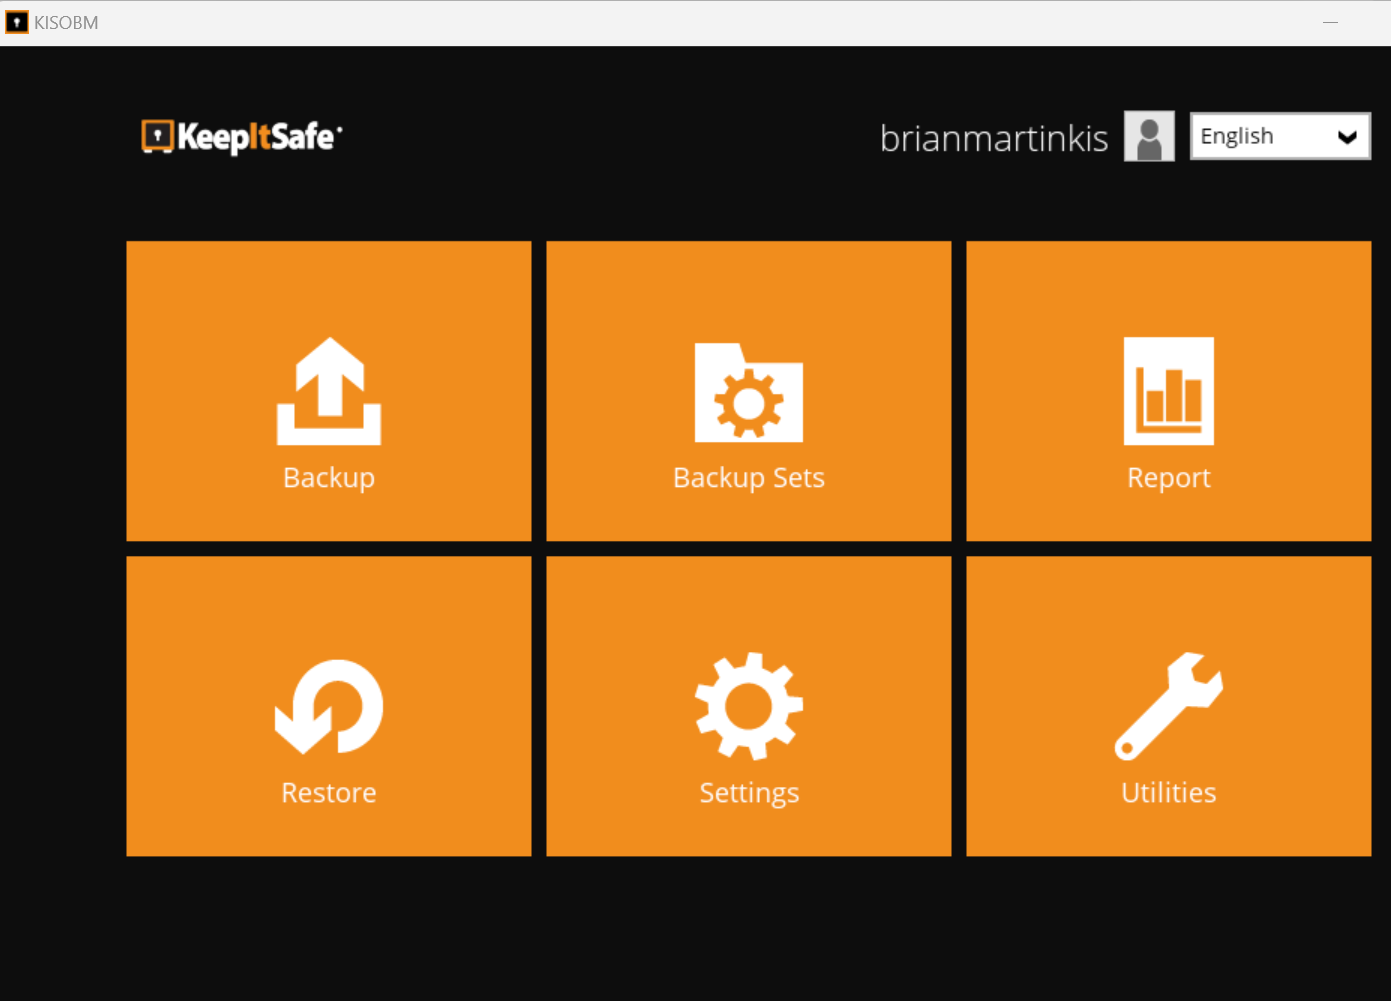Click the Utilities text label
The width and height of the screenshot is (1391, 1001).
click(1167, 792)
